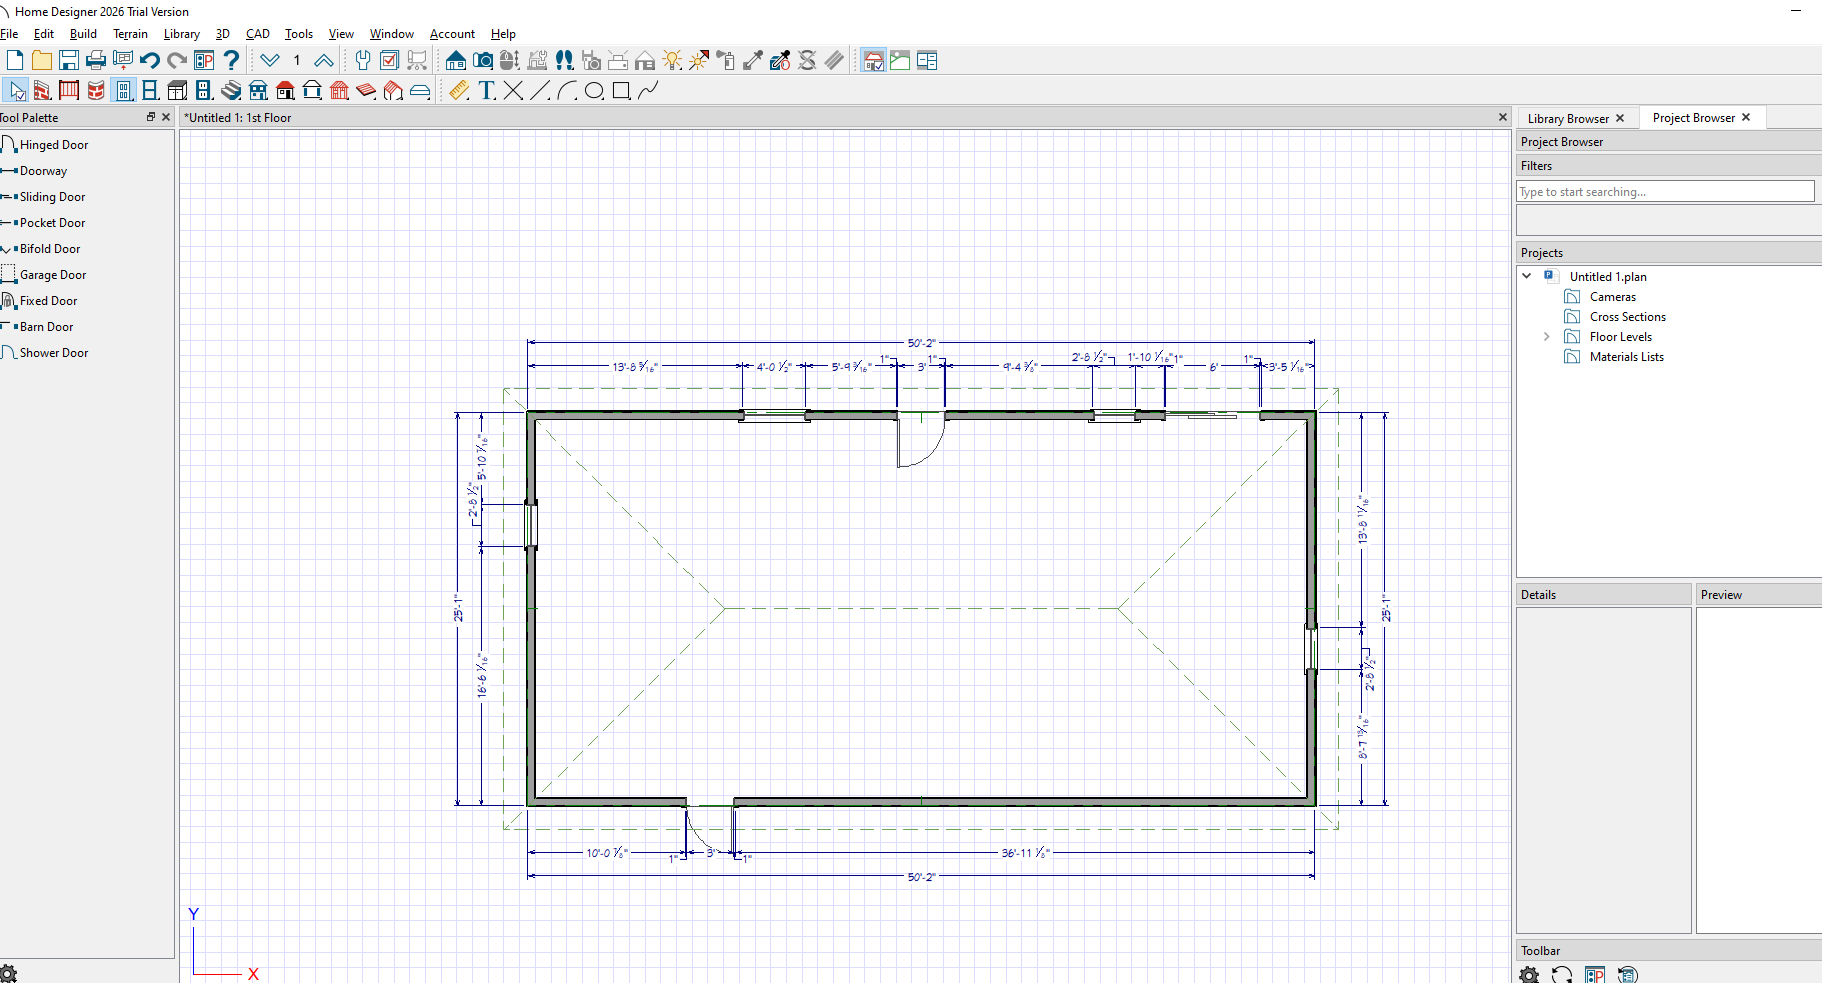The width and height of the screenshot is (1822, 983).
Task: Click the tape measure dimension tool
Action: 458,91
